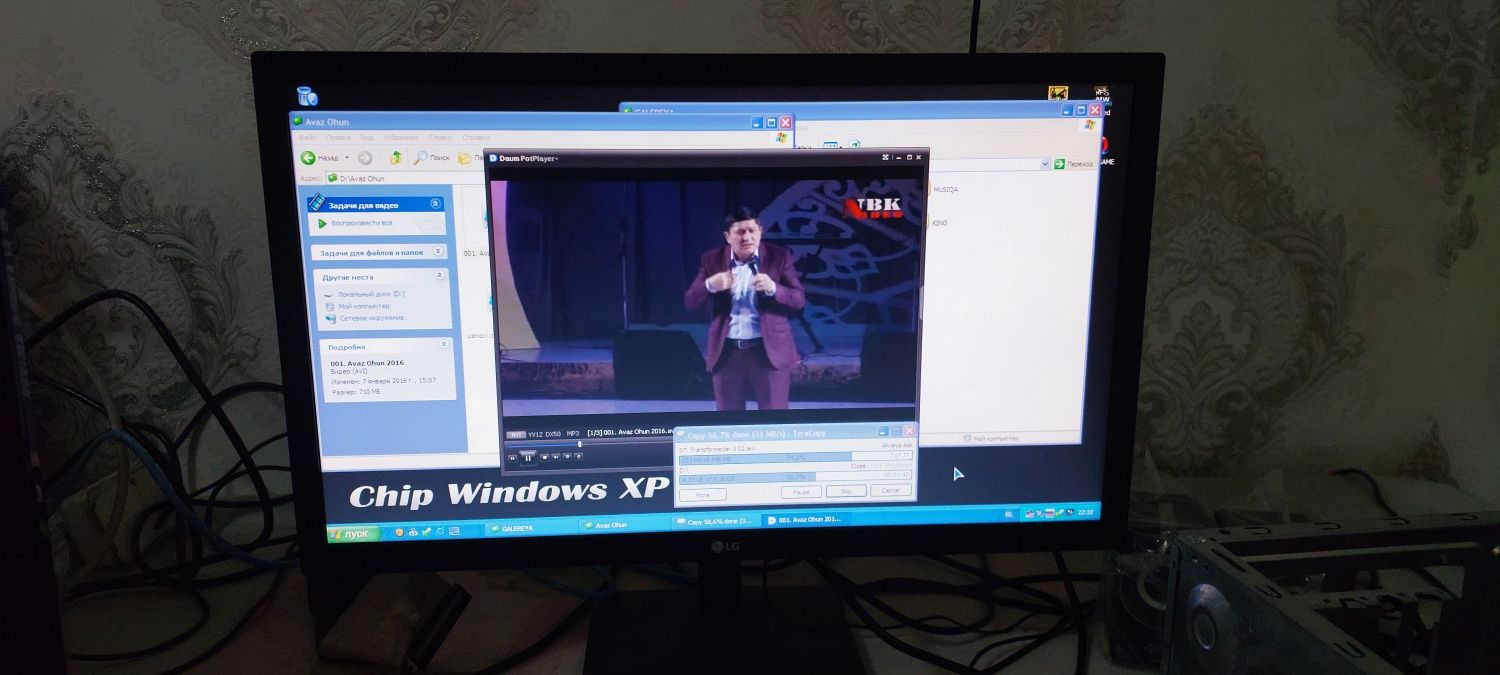Skip to next track in PotPlayer
Image resolution: width=1500 pixels, height=675 pixels.
point(556,457)
